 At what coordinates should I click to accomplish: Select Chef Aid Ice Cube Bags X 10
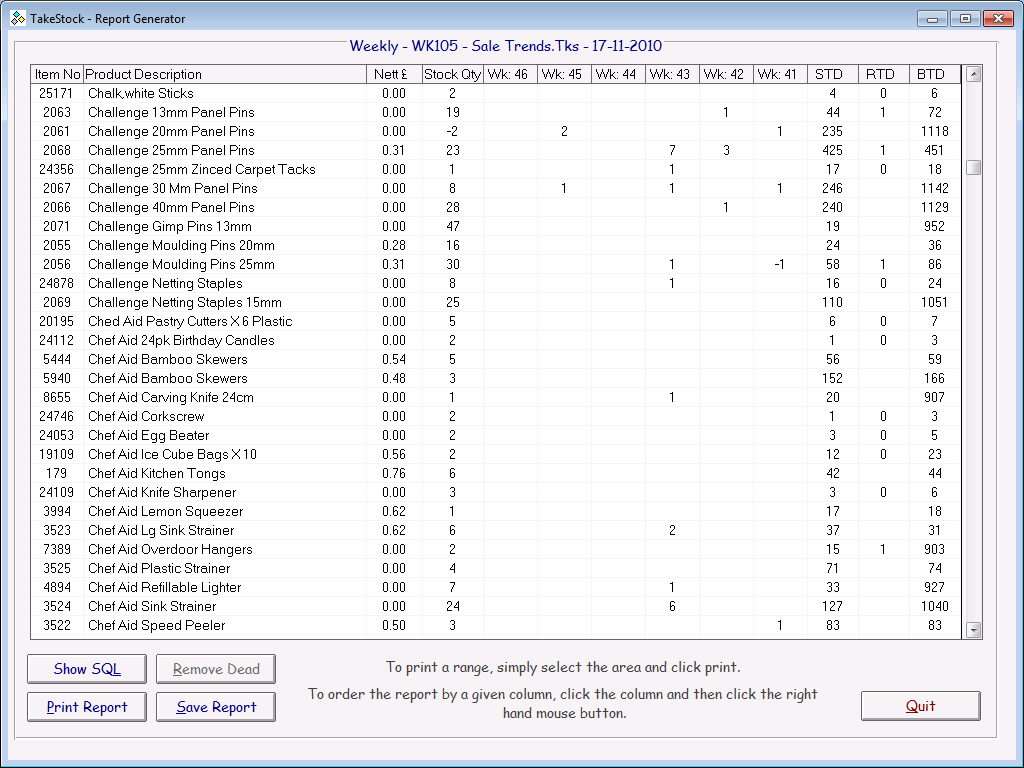tap(172, 454)
